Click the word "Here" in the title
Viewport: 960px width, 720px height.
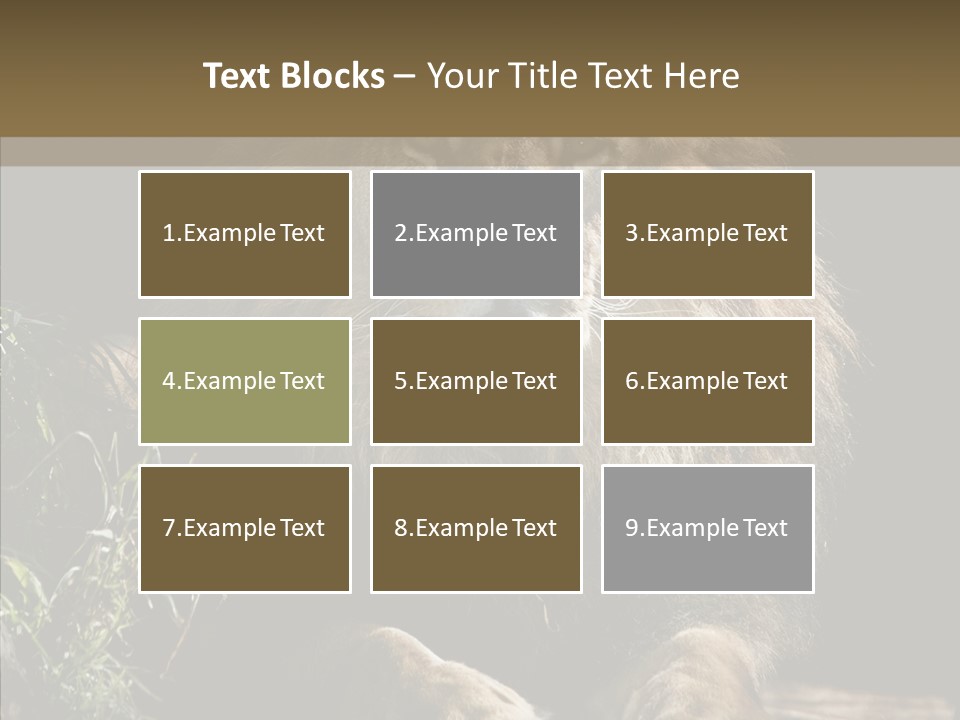coord(702,76)
